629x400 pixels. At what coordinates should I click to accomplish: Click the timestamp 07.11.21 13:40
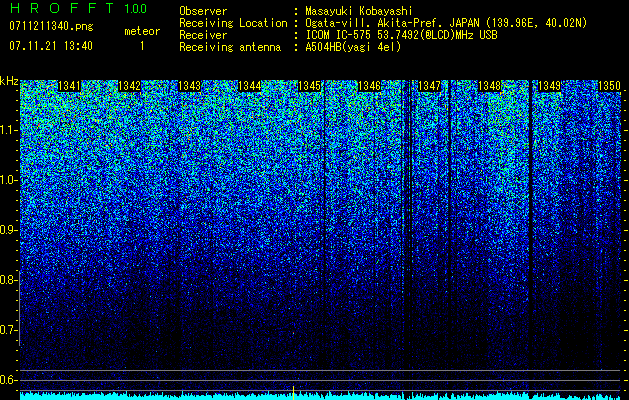pyautogui.click(x=51, y=46)
